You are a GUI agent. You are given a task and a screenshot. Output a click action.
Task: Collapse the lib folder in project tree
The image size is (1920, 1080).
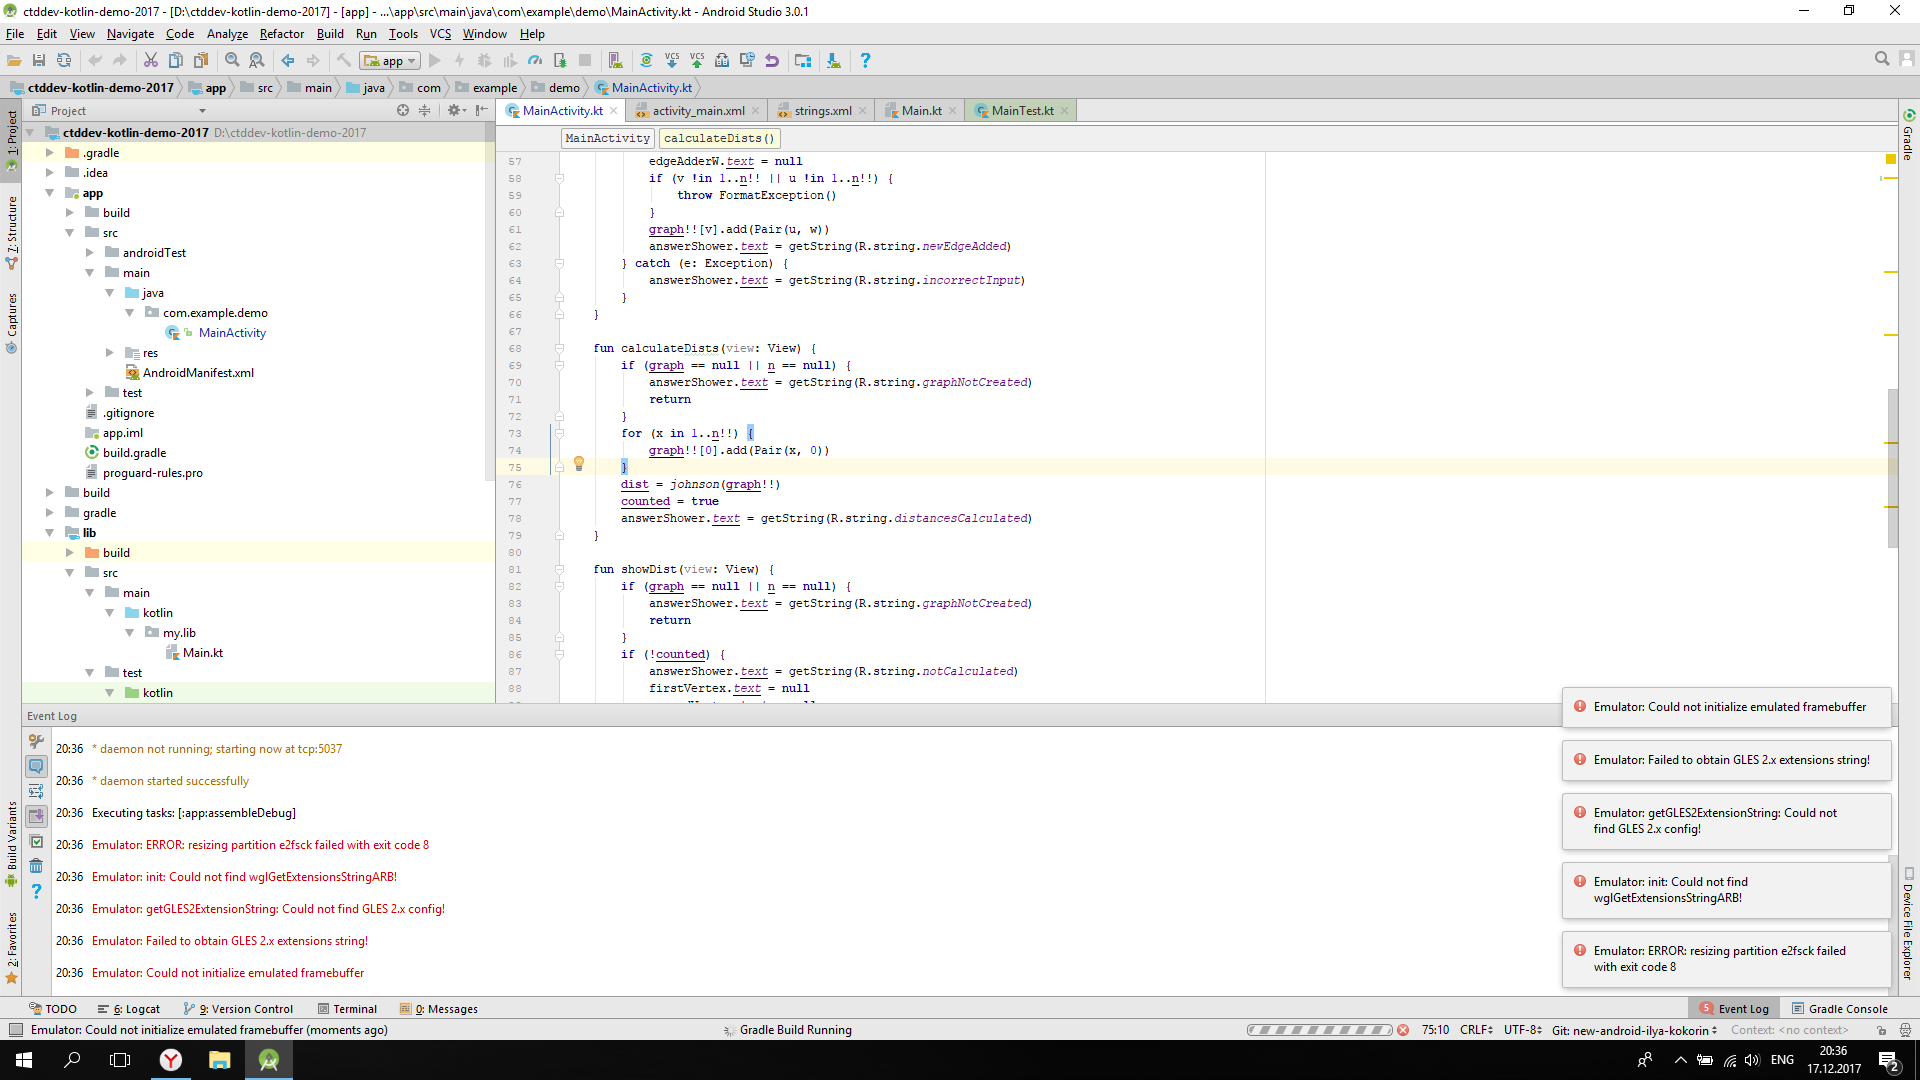click(x=50, y=533)
